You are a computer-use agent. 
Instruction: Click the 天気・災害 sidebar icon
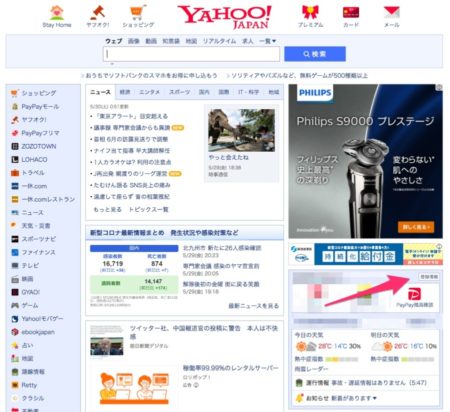pyautogui.click(x=15, y=226)
